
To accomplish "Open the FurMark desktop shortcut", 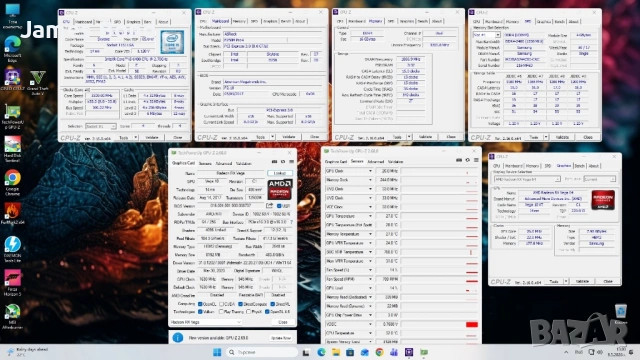I will [12, 214].
